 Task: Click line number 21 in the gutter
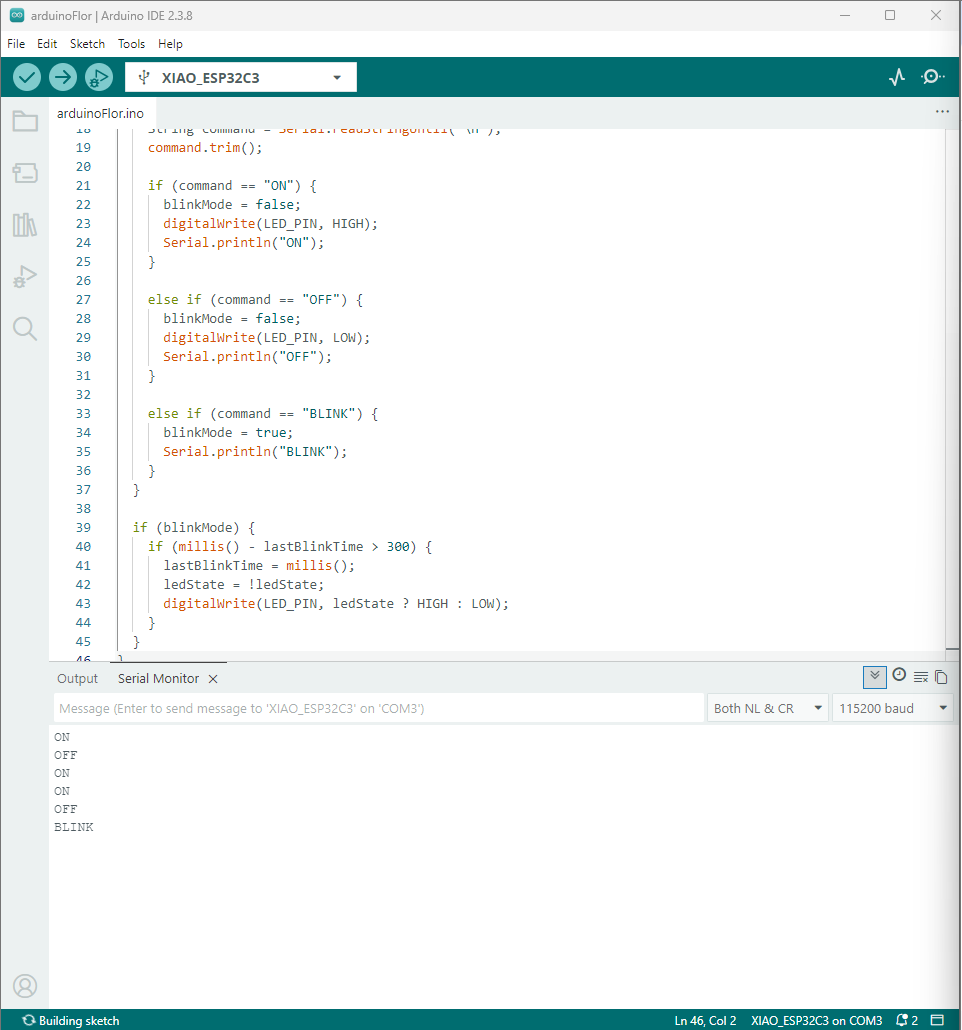pos(83,186)
